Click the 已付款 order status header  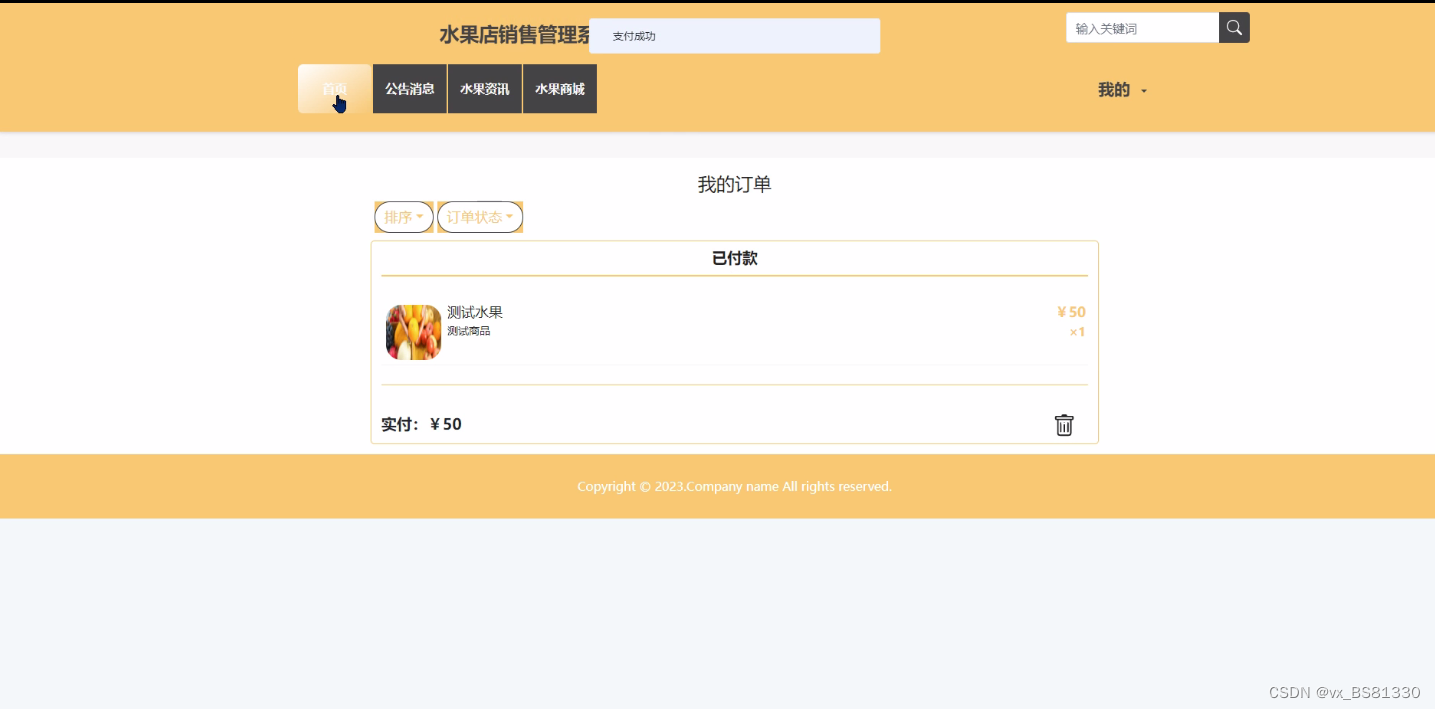(735, 258)
